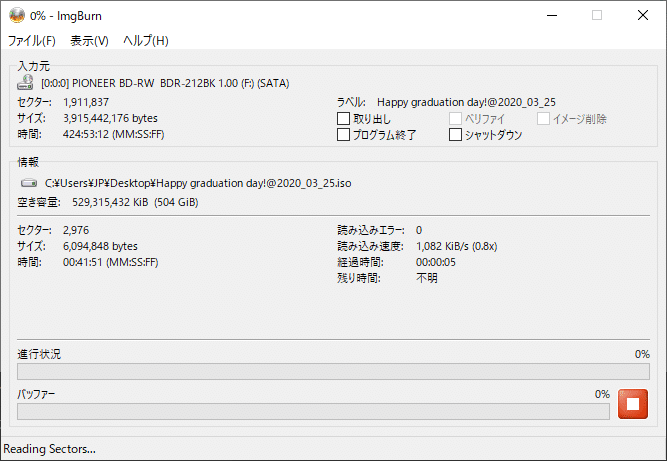Click the Happy graduation day label text
Image resolution: width=667 pixels, height=461 pixels.
[466, 102]
